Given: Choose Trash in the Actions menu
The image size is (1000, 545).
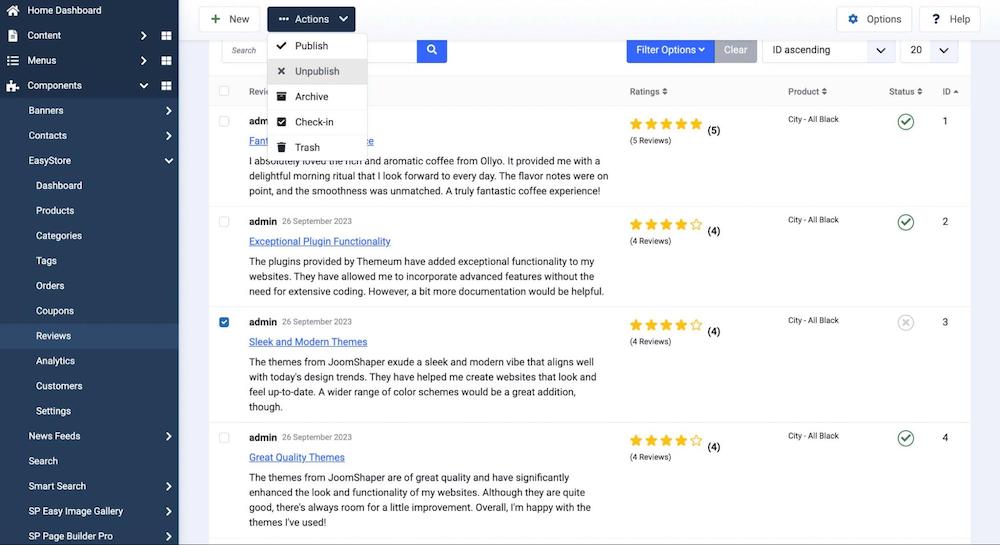Looking at the screenshot, I should pos(307,147).
